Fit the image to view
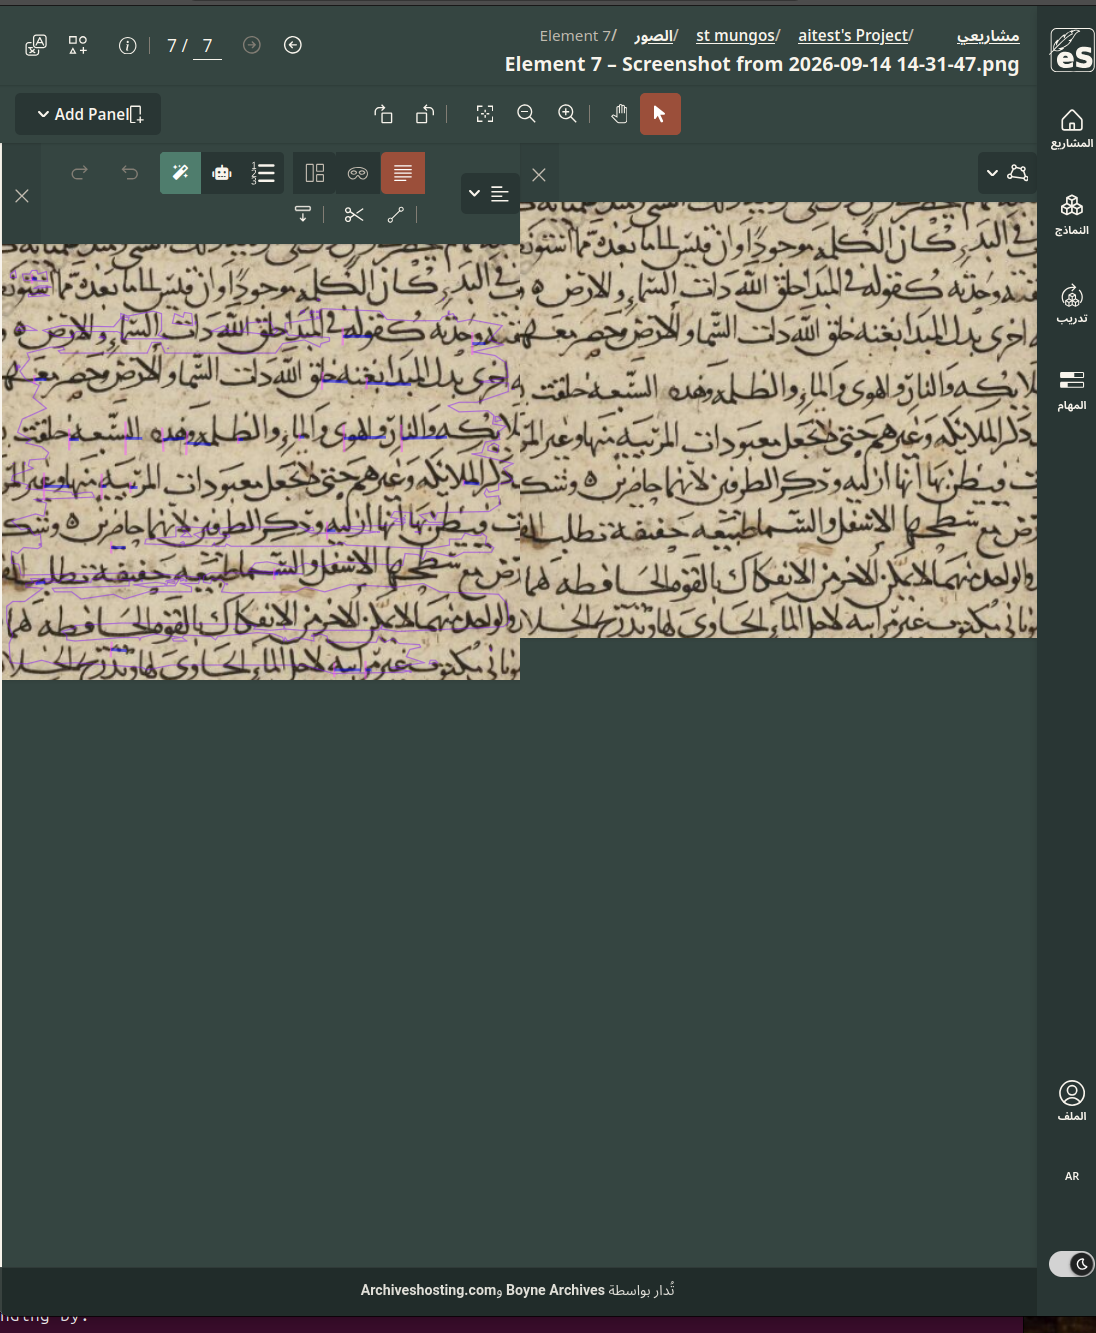The width and height of the screenshot is (1096, 1333). point(485,114)
